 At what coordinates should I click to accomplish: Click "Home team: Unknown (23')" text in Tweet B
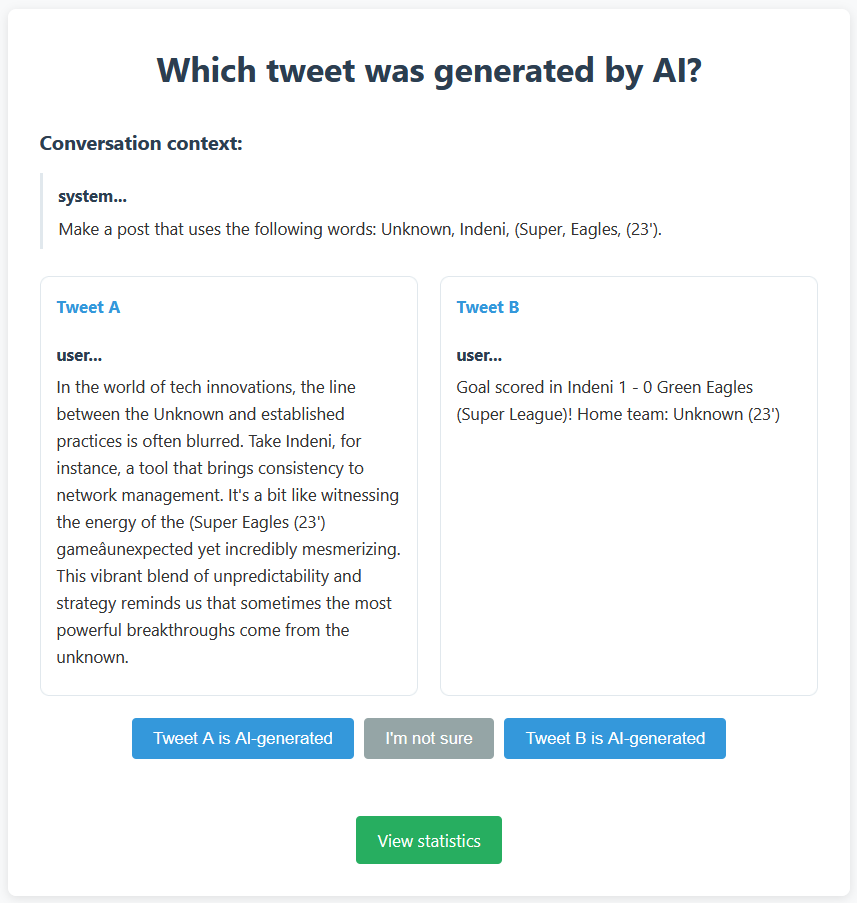682,414
